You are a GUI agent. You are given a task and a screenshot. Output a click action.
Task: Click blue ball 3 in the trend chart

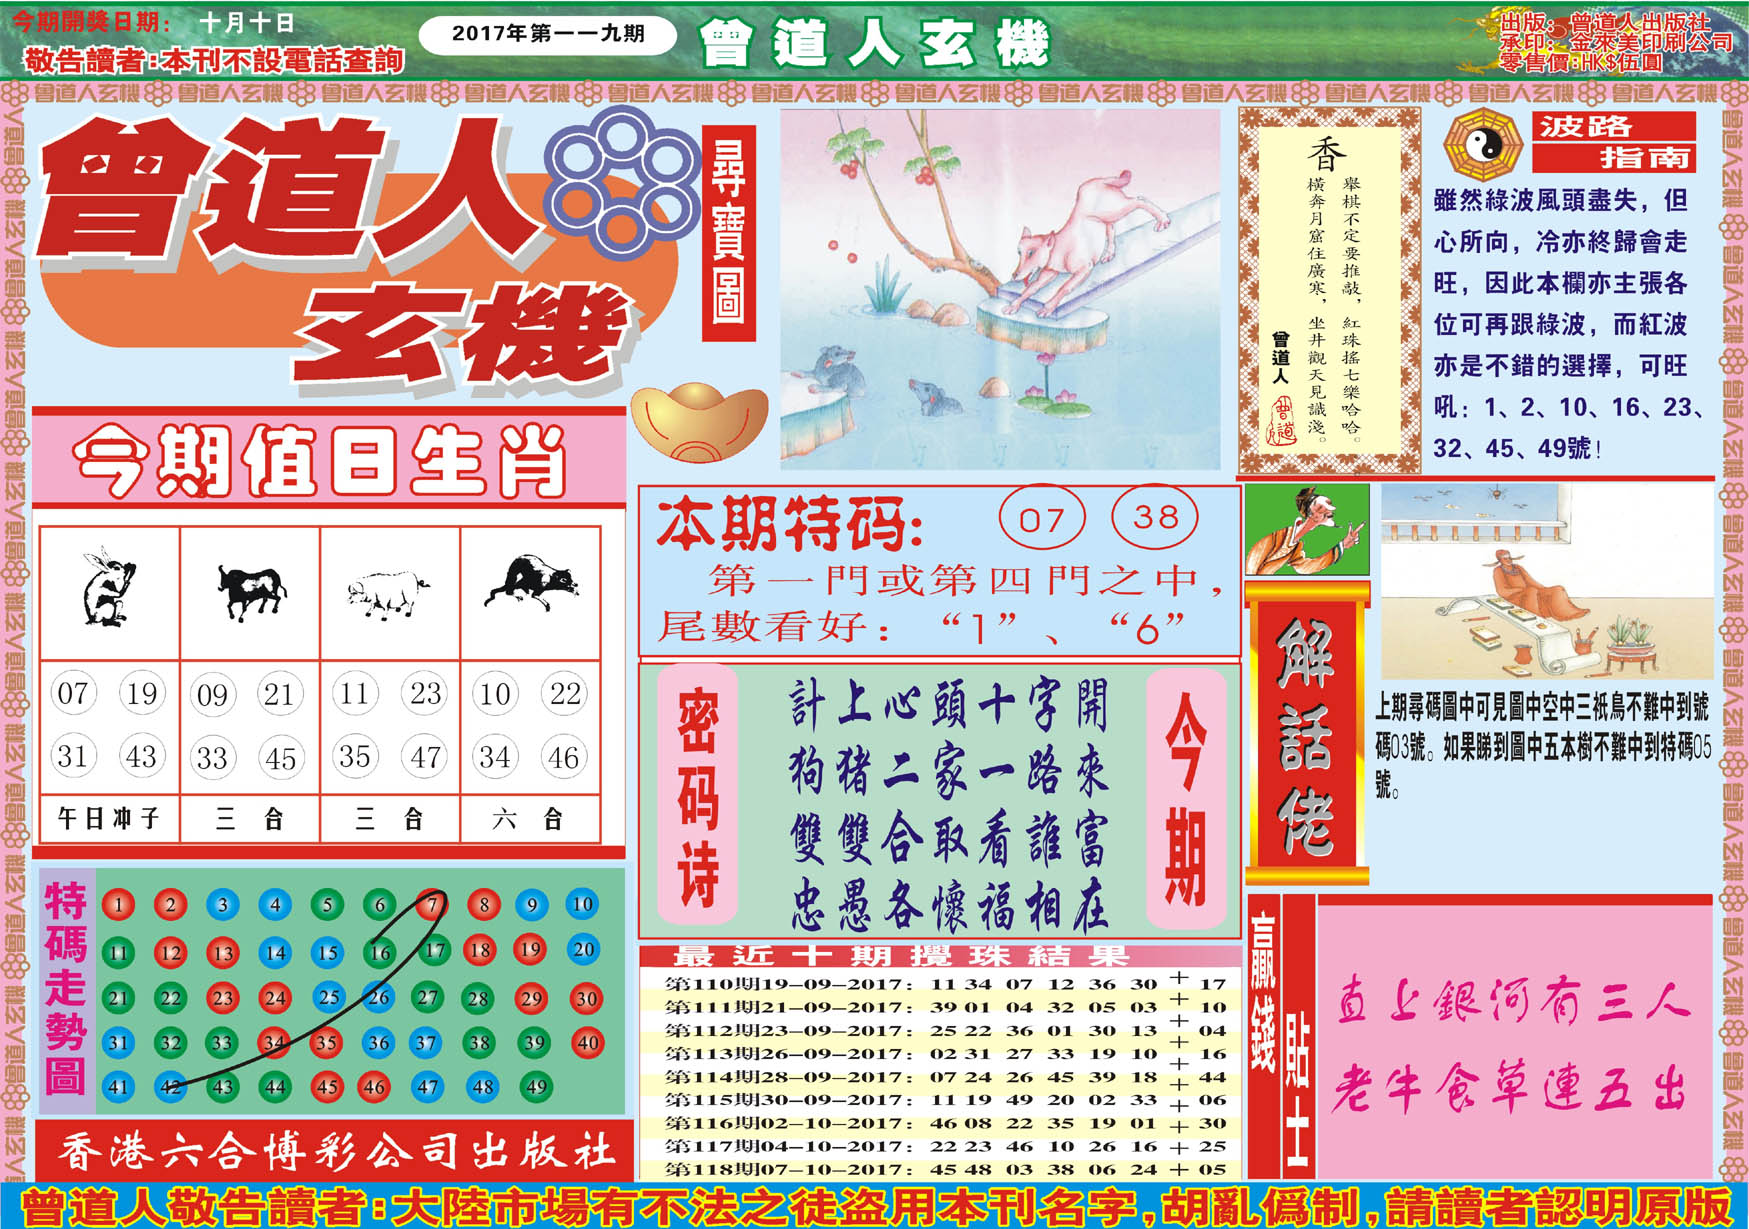click(x=223, y=906)
